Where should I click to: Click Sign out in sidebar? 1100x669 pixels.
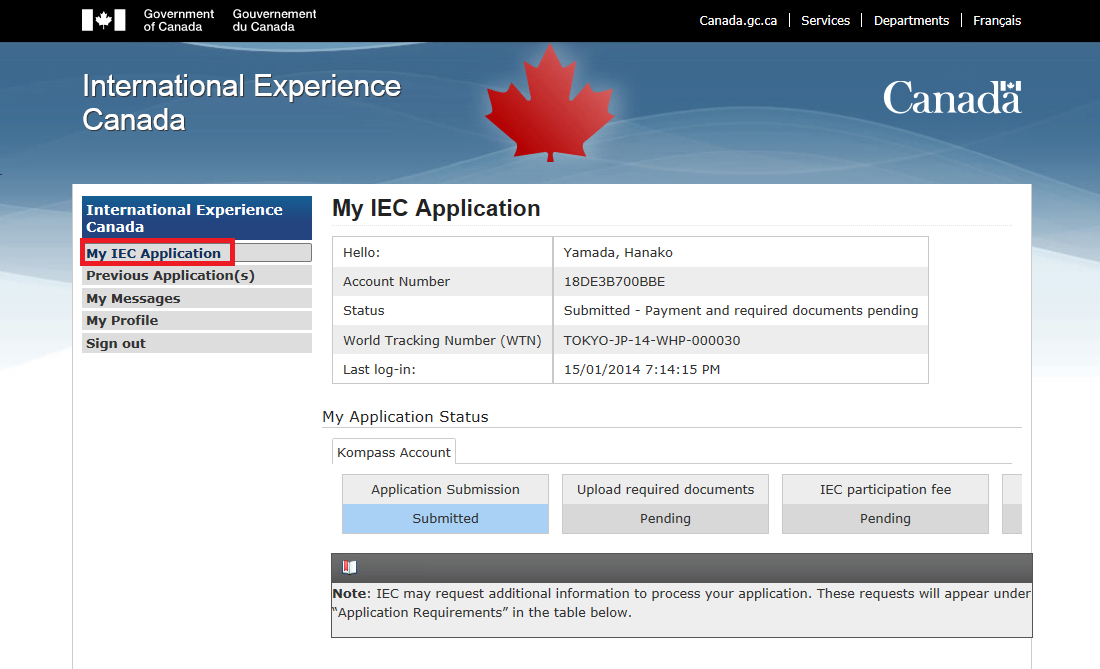[x=196, y=343]
